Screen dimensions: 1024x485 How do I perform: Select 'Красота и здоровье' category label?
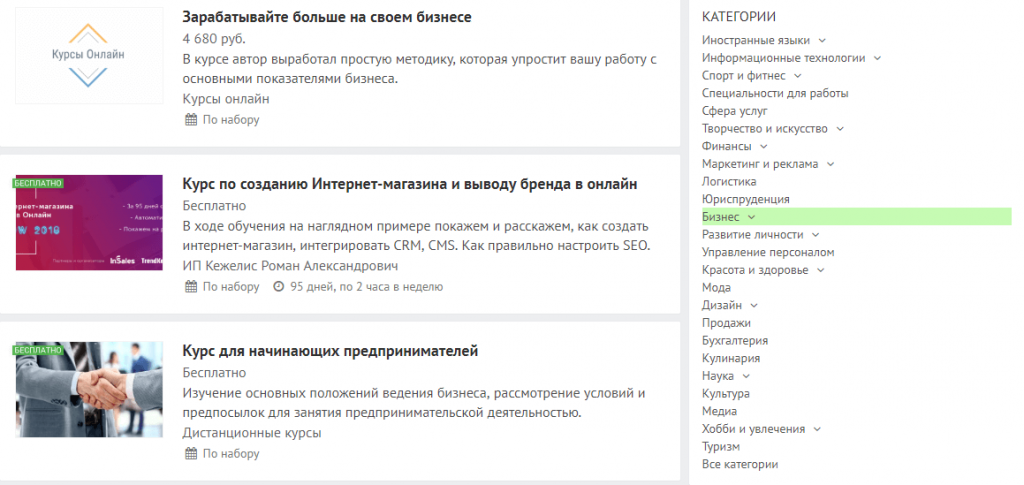[x=755, y=270]
